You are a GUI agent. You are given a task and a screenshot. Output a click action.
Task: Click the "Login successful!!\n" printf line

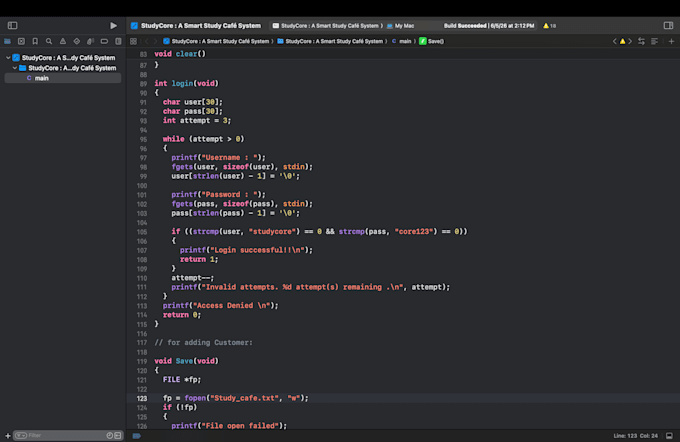tap(246, 250)
